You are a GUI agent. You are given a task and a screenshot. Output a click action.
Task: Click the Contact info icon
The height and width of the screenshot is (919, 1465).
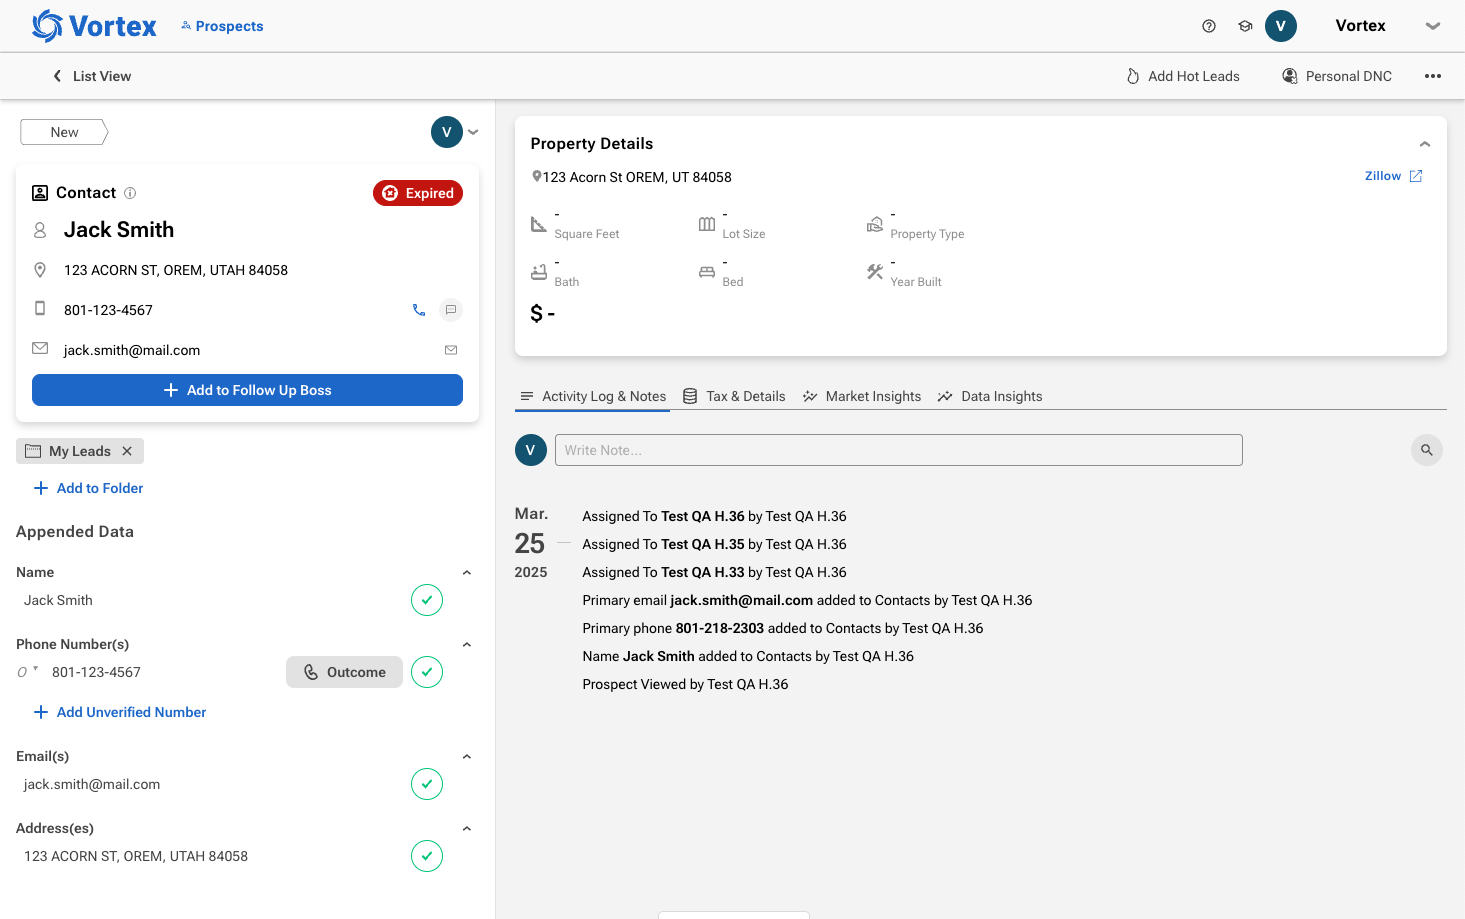pos(130,193)
